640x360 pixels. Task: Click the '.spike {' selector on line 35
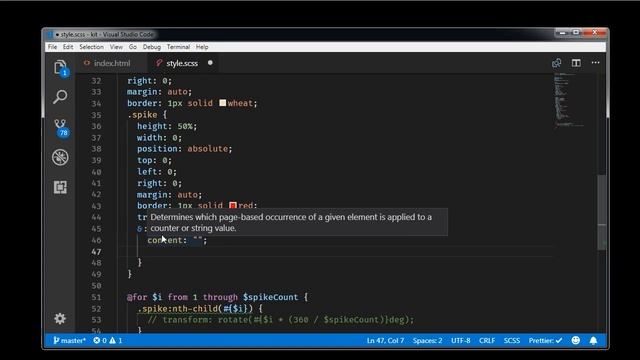tap(147, 115)
